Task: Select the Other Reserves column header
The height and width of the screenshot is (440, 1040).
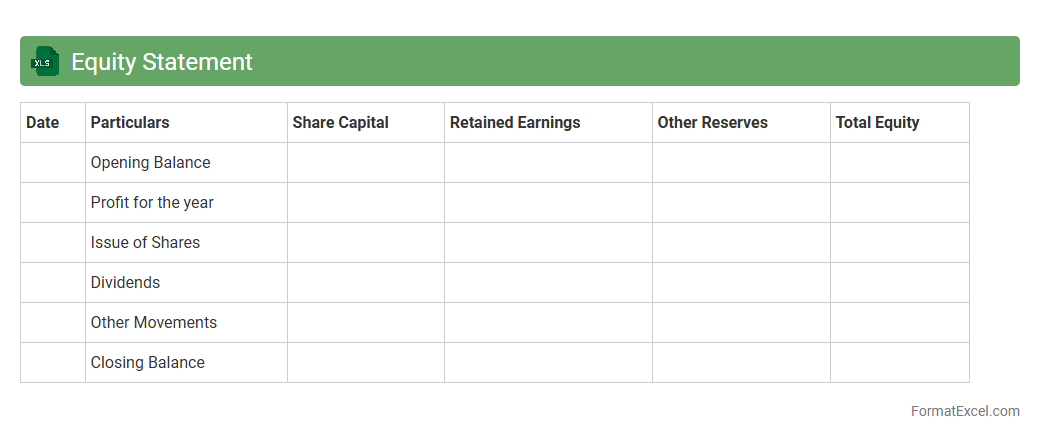Action: (x=712, y=123)
